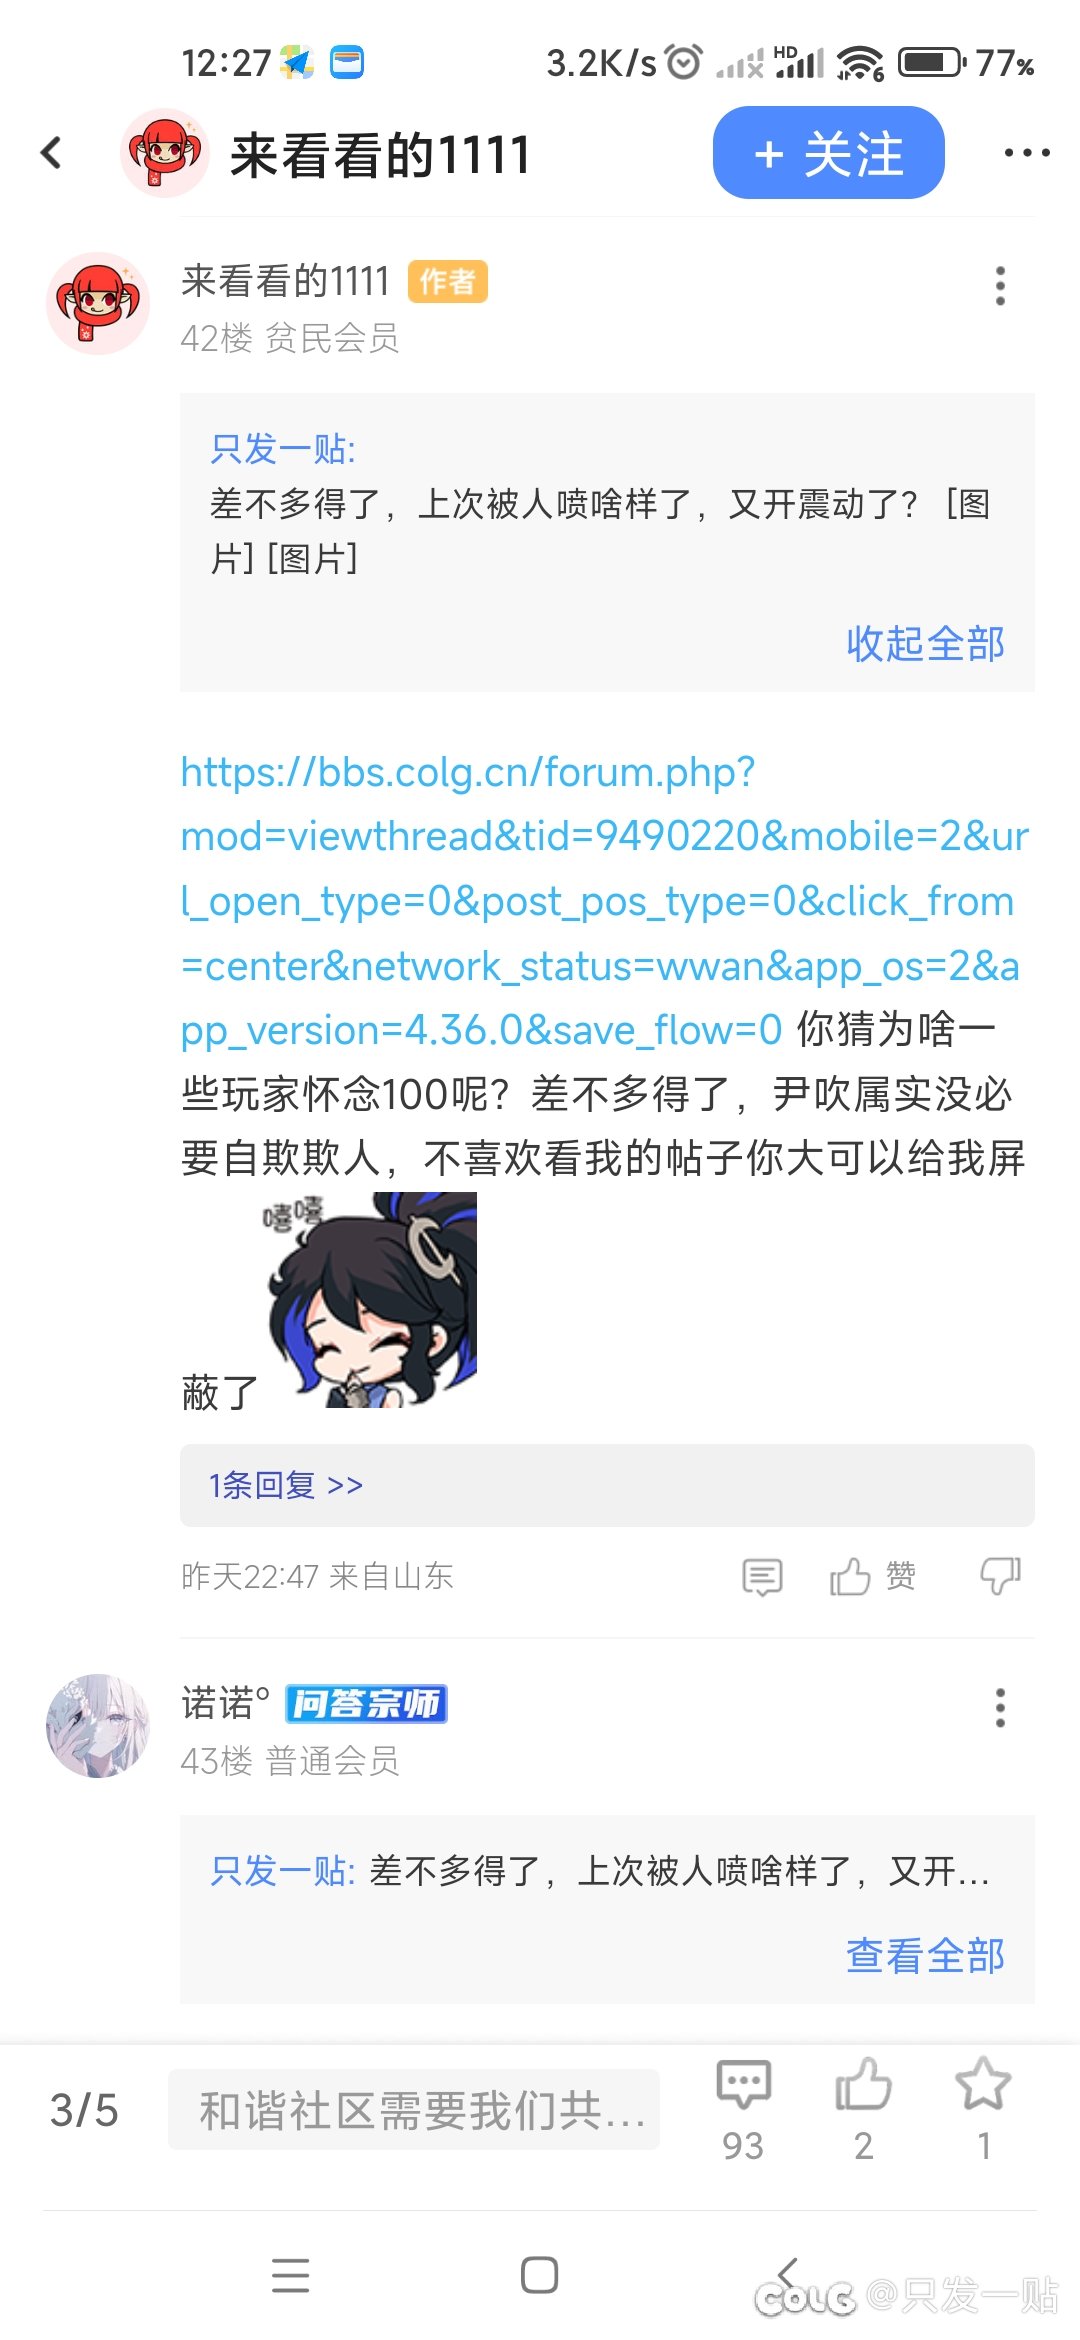Open the 3/5 page selector
This screenshot has width=1080, height=2340.
tap(85, 2110)
